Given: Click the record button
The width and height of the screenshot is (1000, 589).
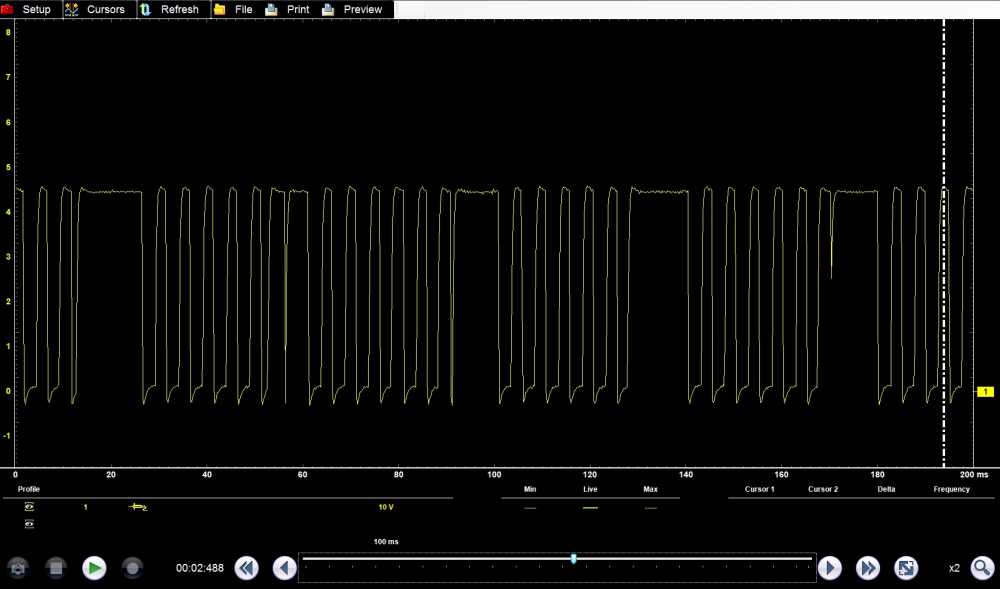Looking at the screenshot, I should (x=132, y=568).
